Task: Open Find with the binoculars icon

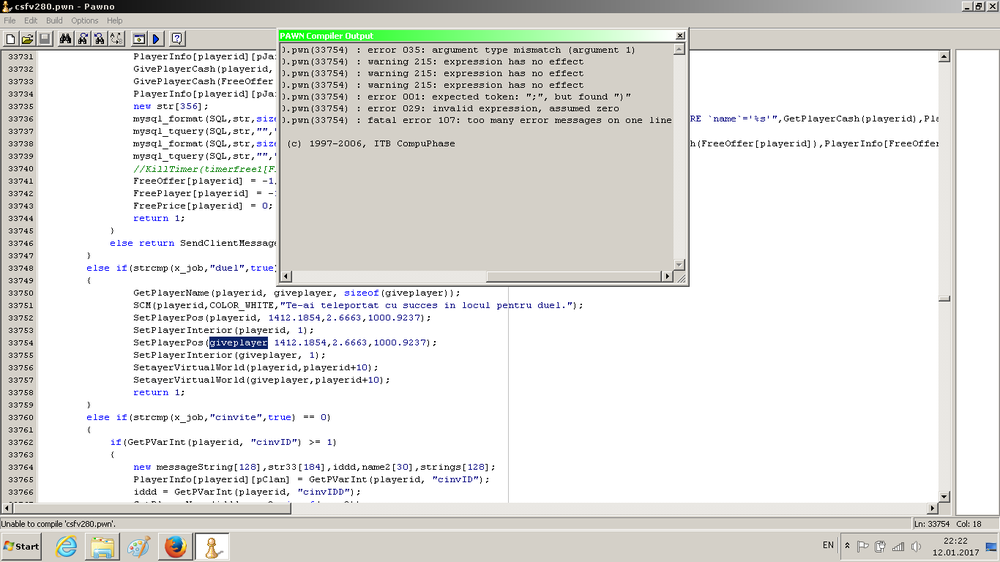Action: click(65, 39)
